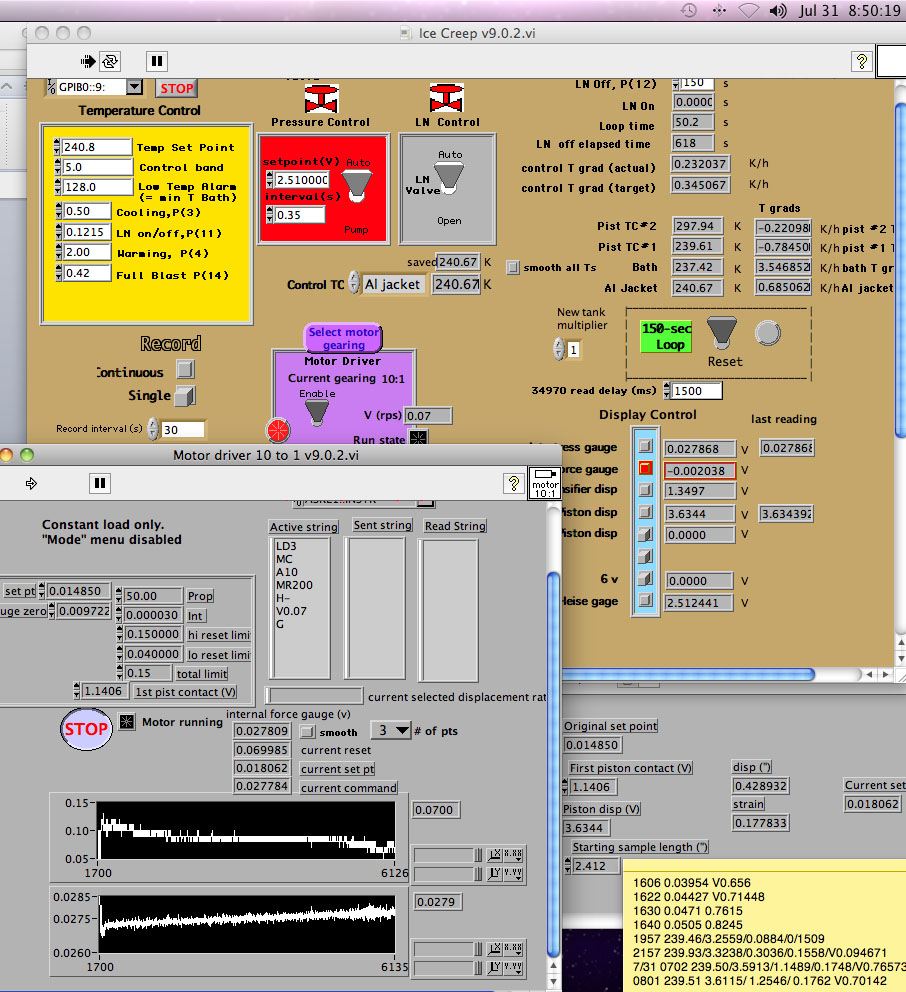Click the LN Control red valve icon
This screenshot has width=906, height=992.
point(446,99)
